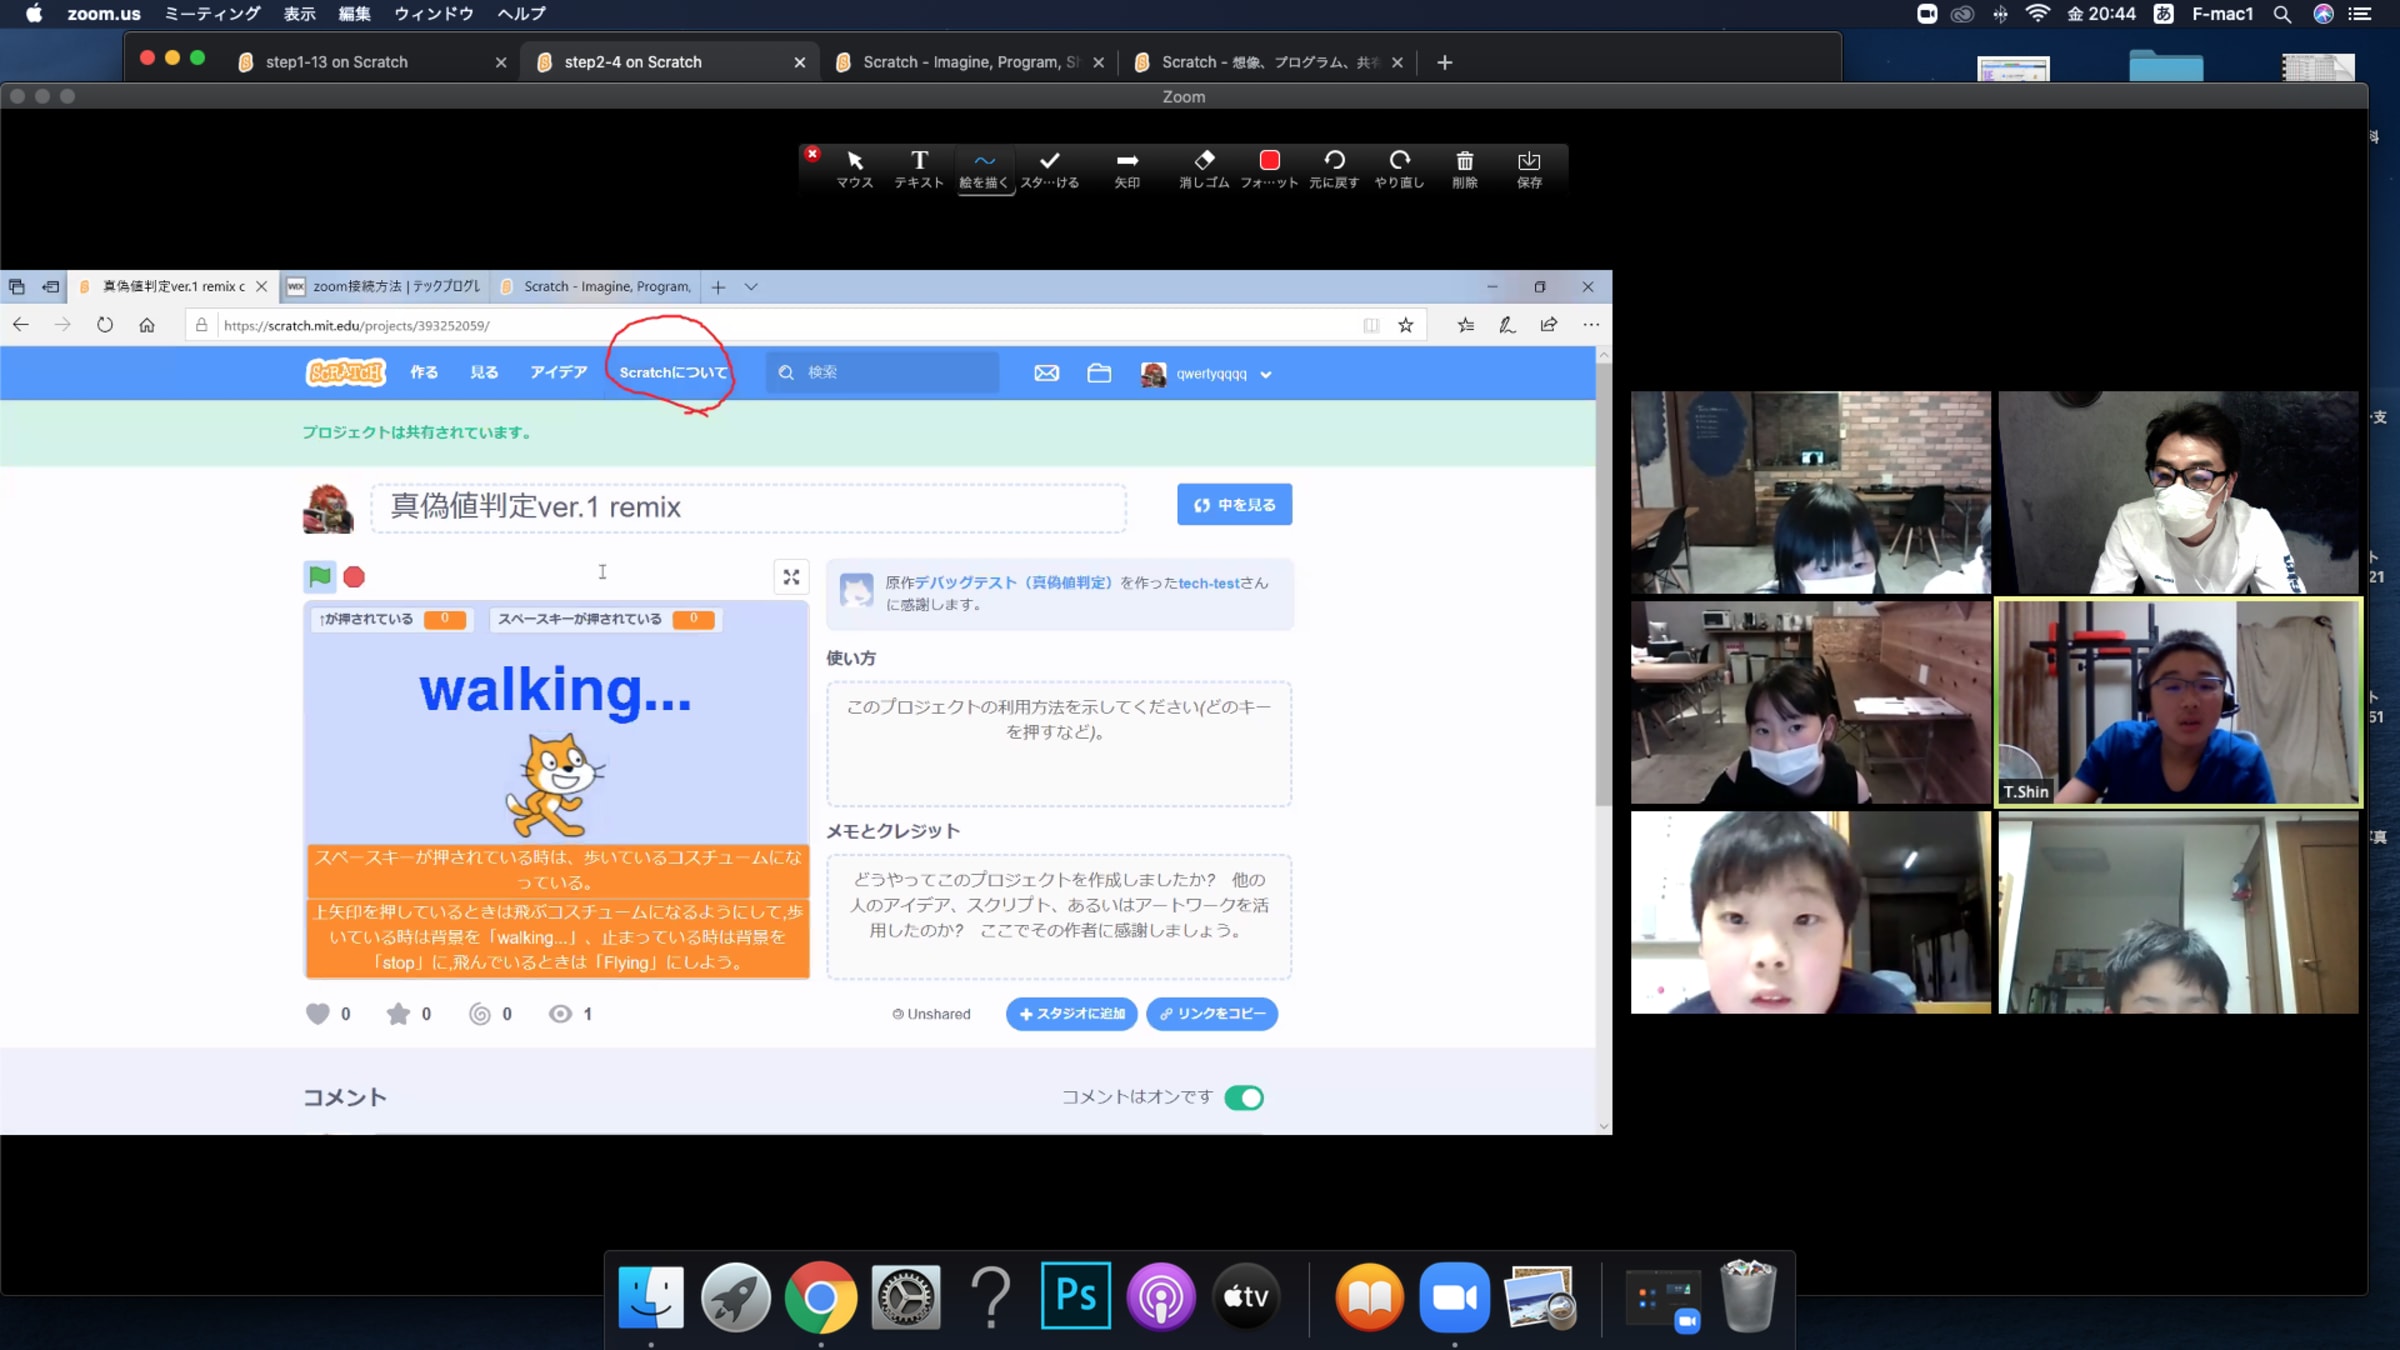
Task: Open Scratch messages envelope icon
Action: pyautogui.click(x=1046, y=373)
